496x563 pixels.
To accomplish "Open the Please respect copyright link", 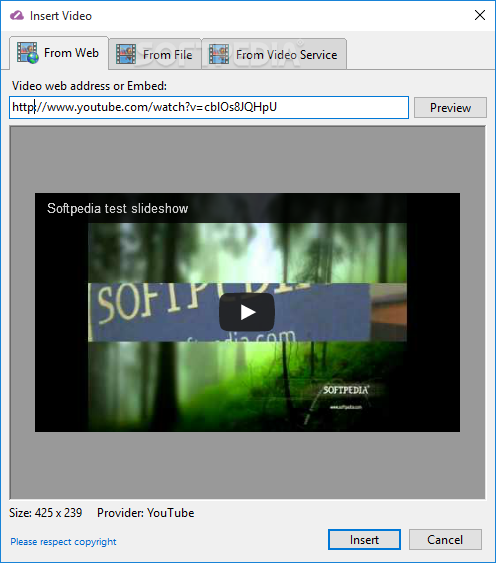I will [63, 541].
